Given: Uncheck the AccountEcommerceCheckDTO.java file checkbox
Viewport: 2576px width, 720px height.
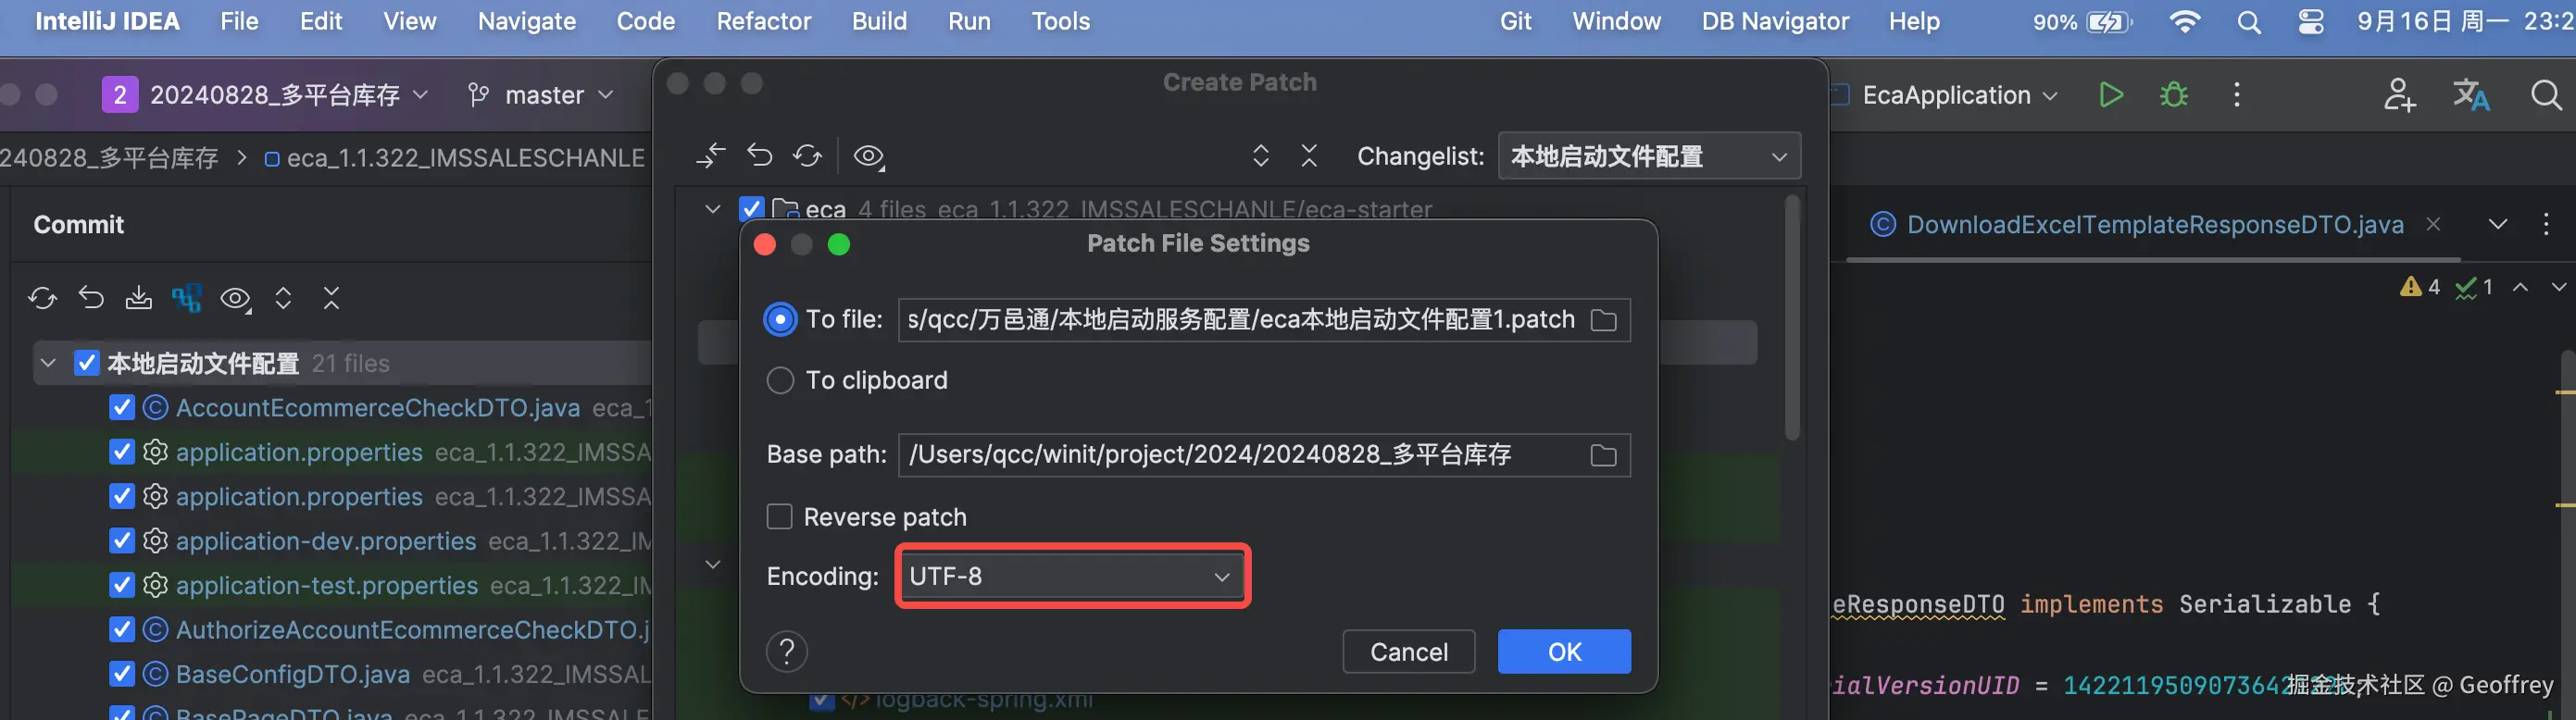Looking at the screenshot, I should [122, 408].
